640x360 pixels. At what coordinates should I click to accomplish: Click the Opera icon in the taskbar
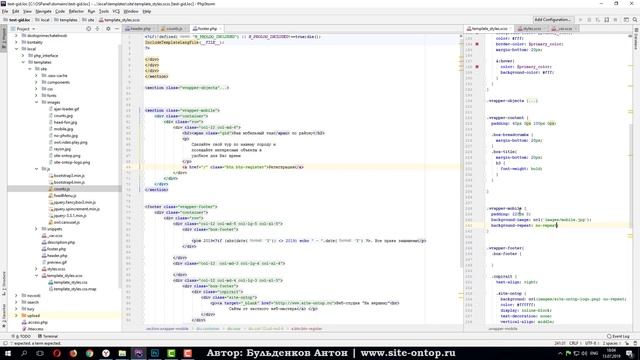click(x=57, y=353)
